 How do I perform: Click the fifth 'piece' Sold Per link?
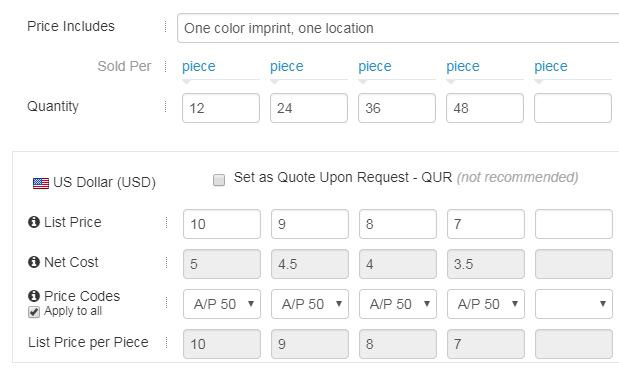click(551, 66)
